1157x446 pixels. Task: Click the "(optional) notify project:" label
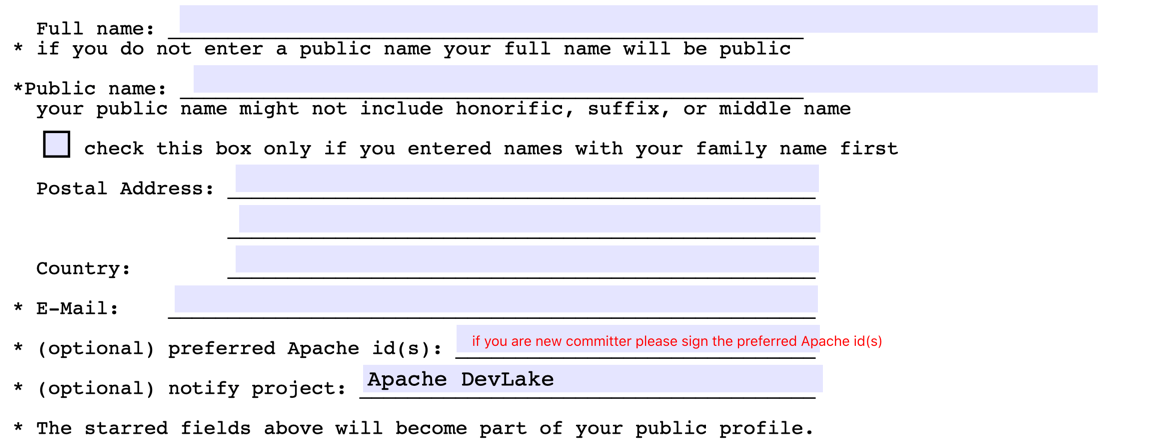[192, 388]
